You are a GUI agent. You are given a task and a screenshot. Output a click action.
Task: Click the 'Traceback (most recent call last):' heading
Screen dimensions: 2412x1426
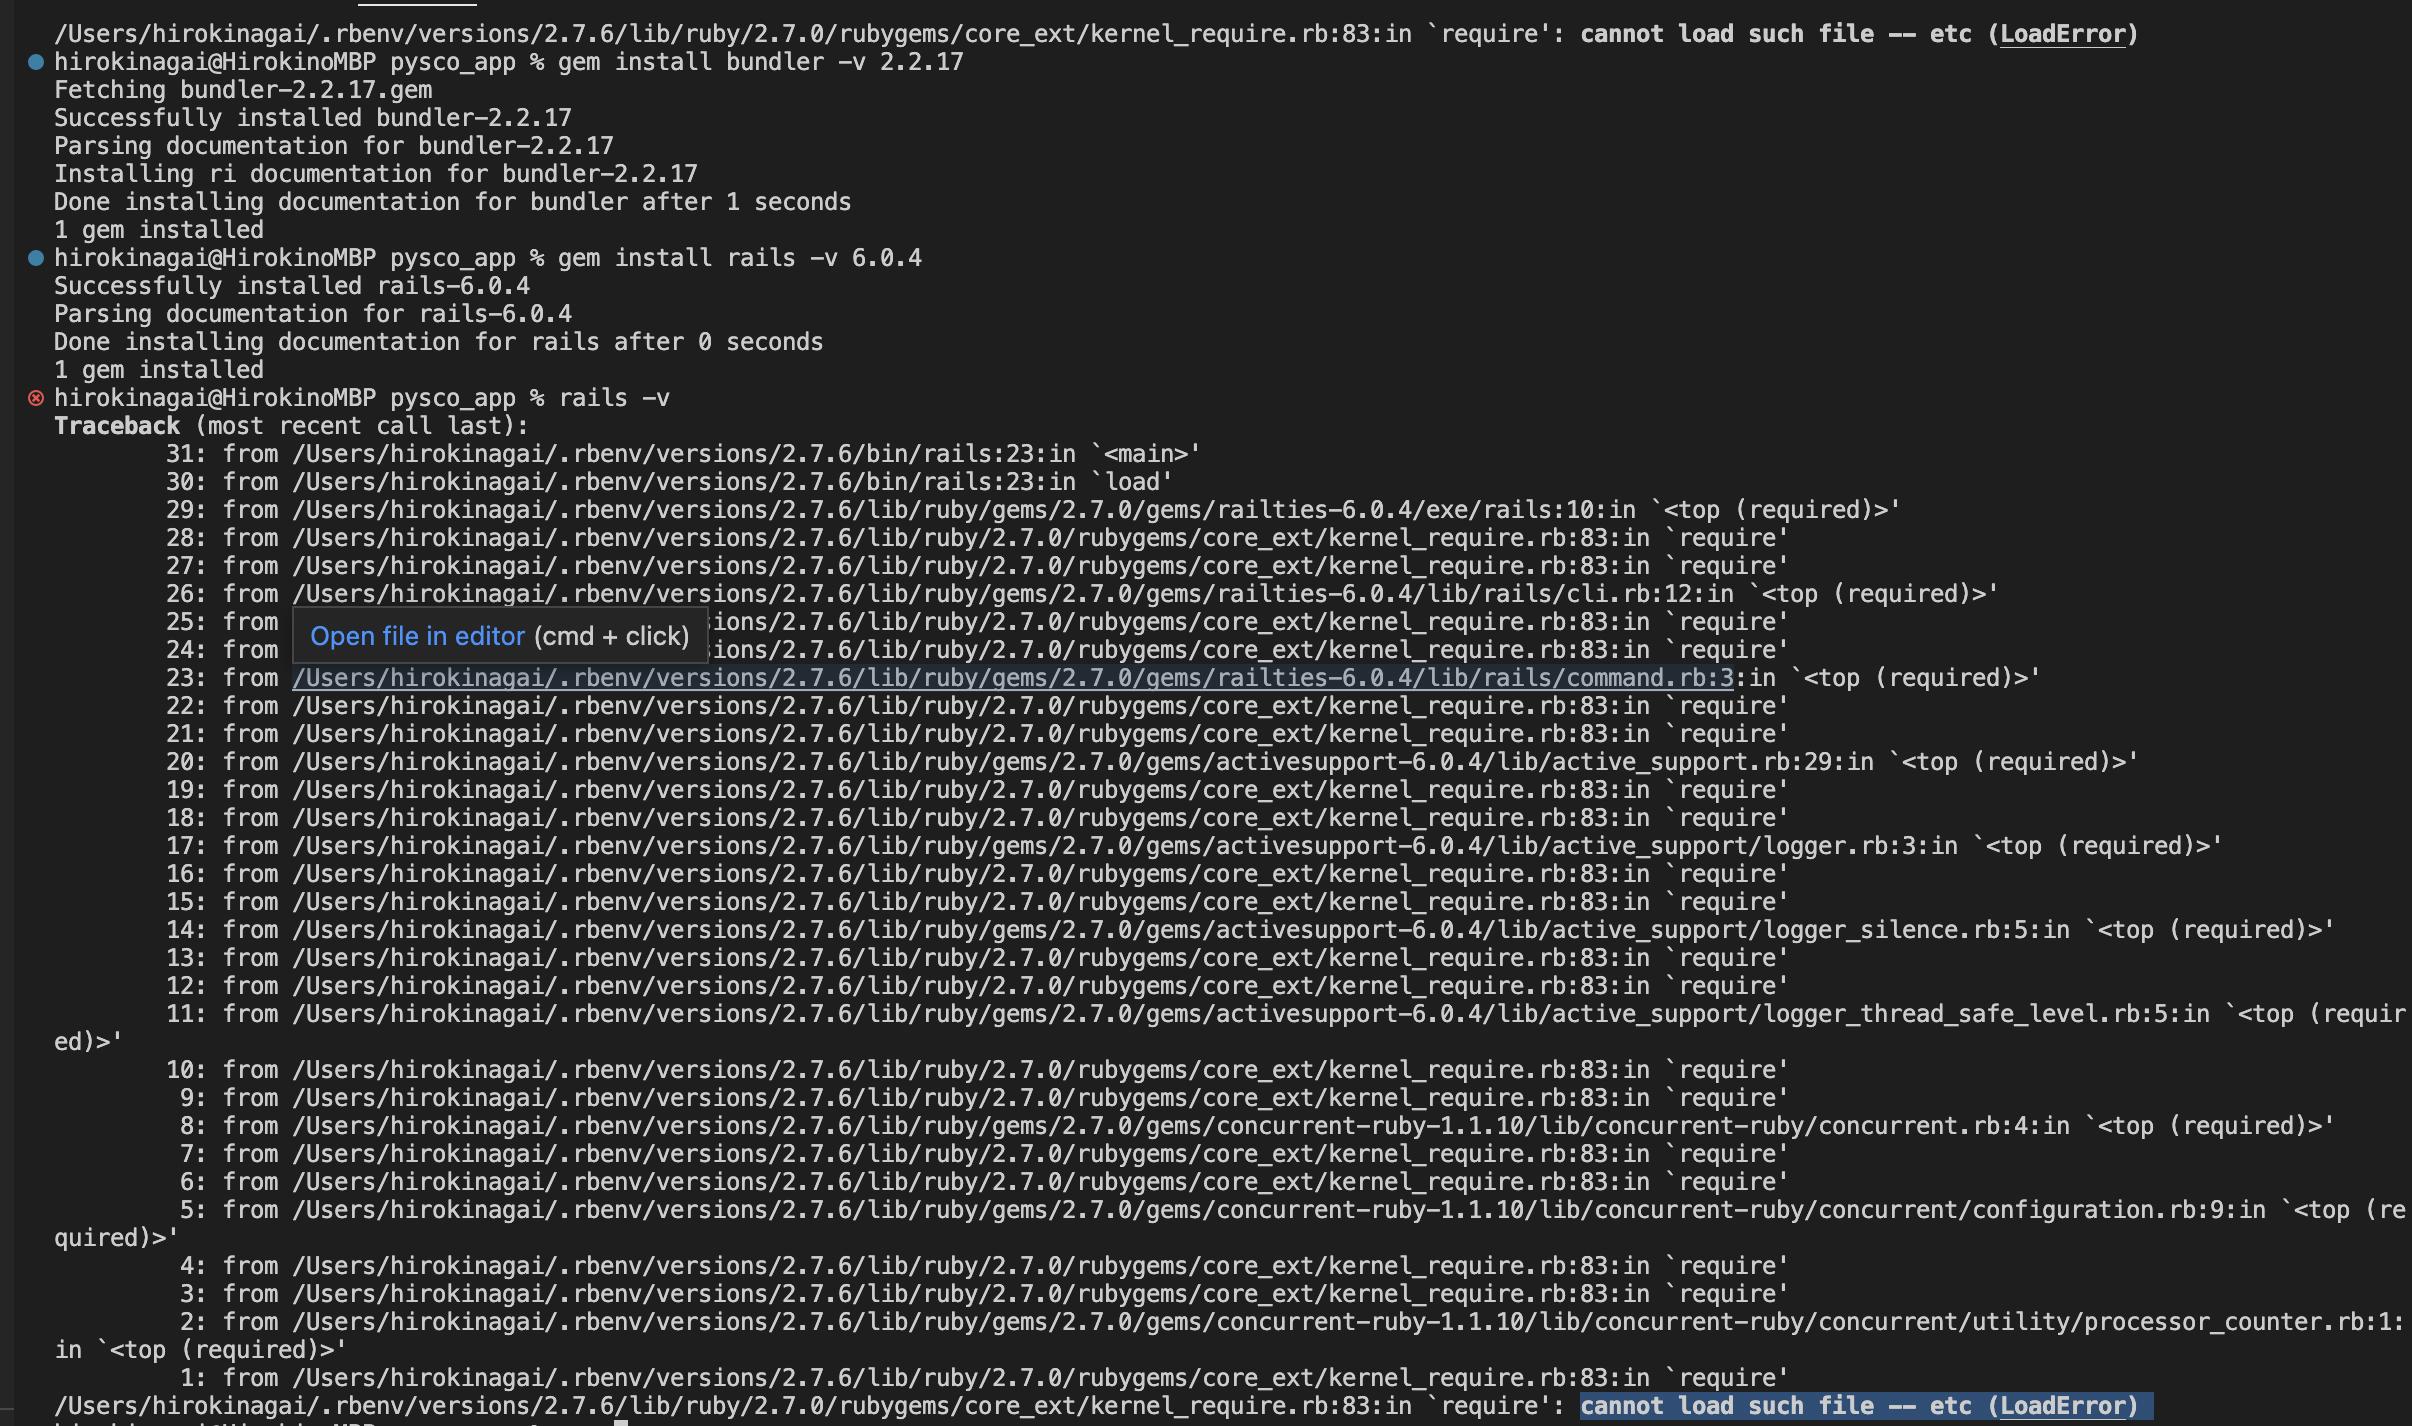coord(291,426)
